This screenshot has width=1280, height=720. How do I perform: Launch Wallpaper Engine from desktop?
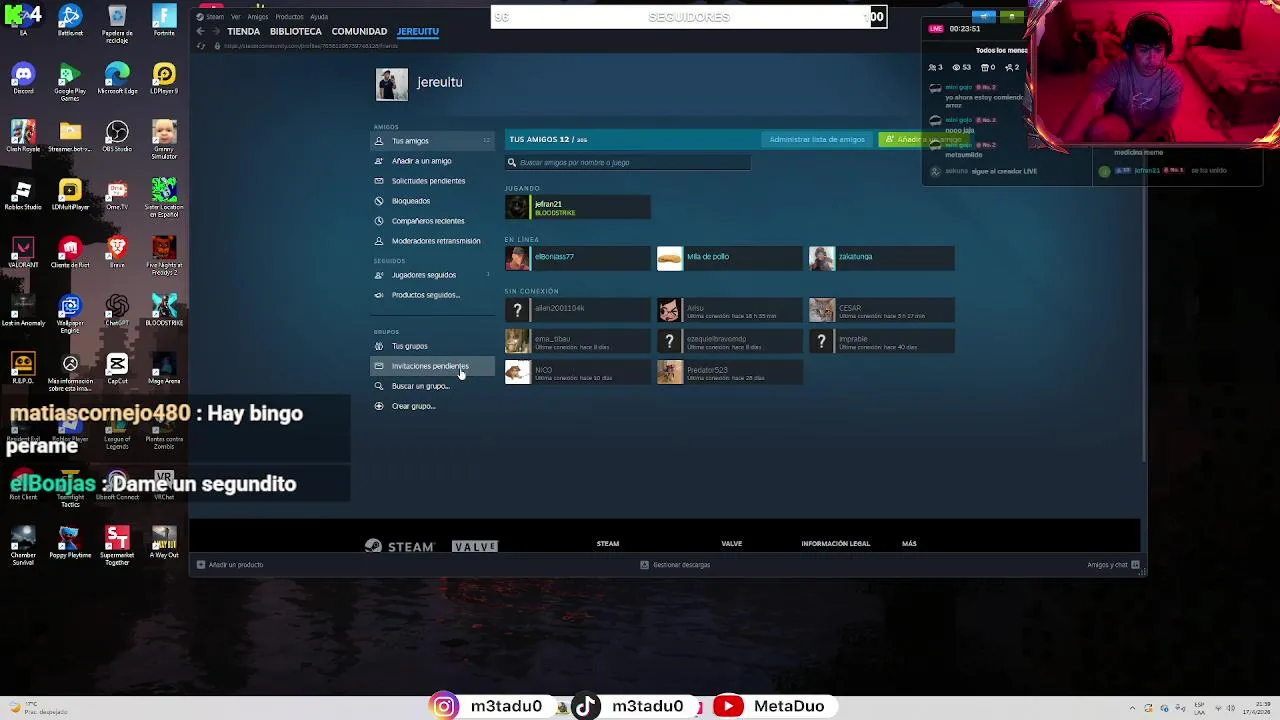70,313
